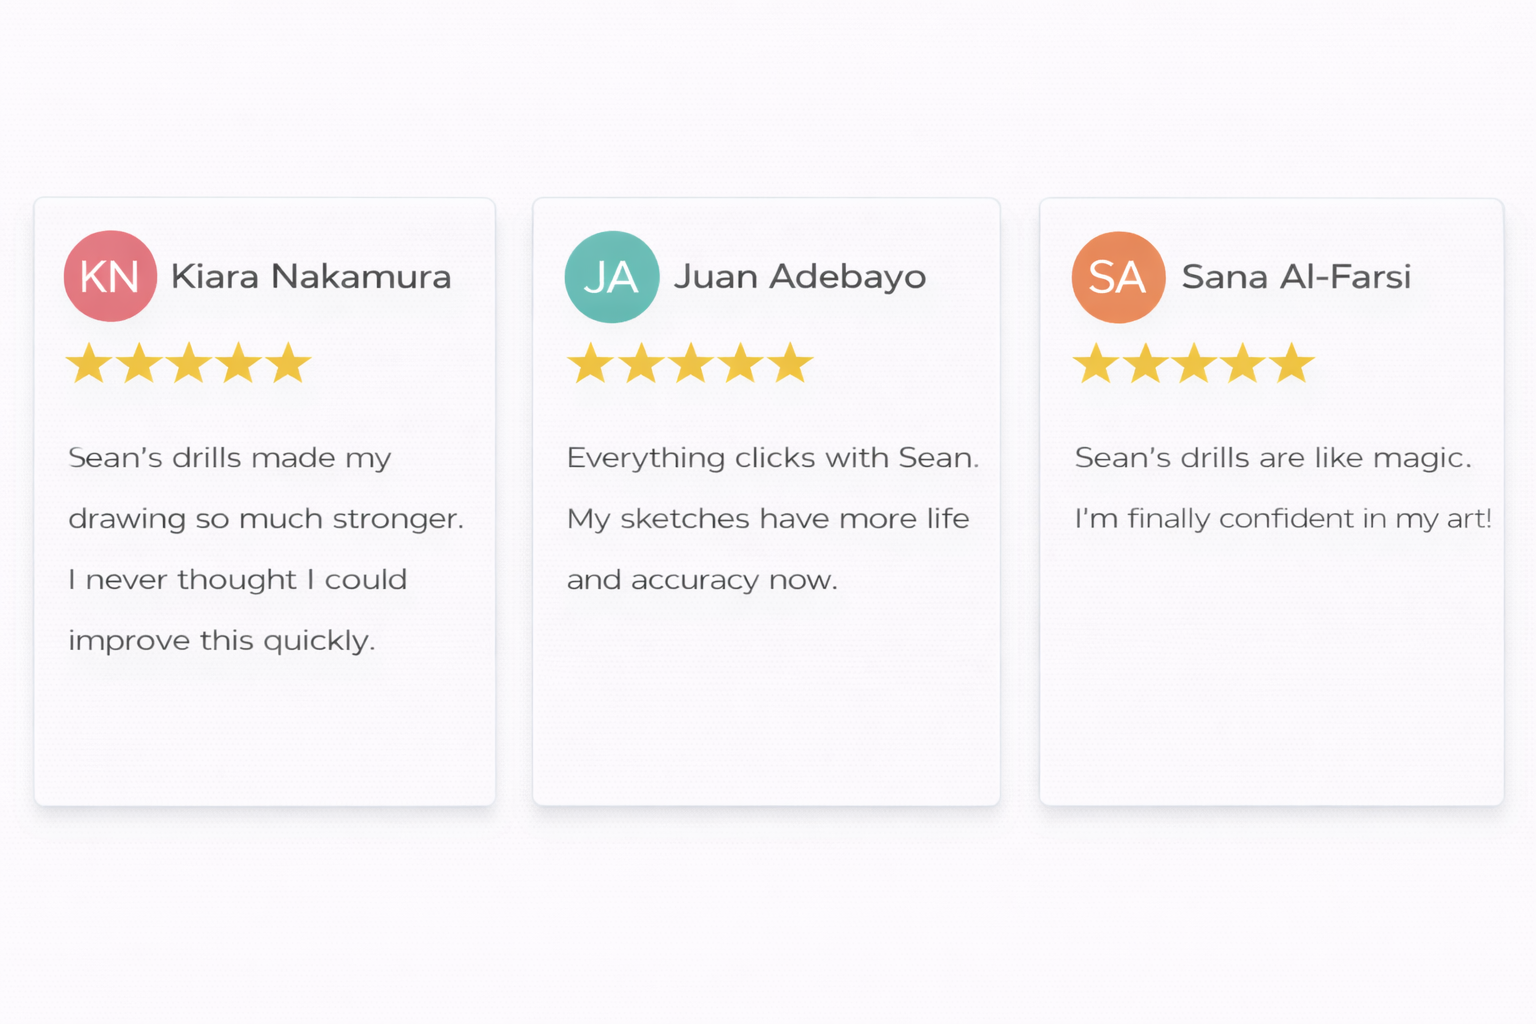Image resolution: width=1536 pixels, height=1024 pixels.
Task: Click the name Juan Adebayo
Action: pos(799,277)
